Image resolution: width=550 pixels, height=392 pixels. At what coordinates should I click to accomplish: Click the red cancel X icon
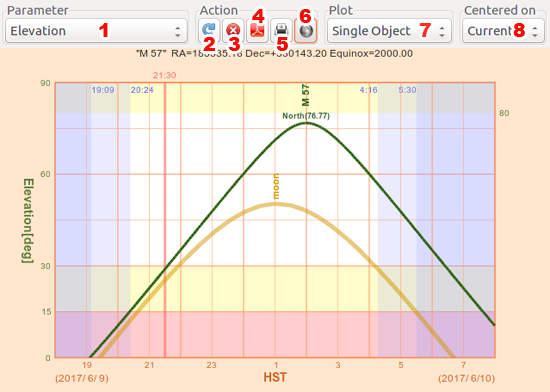(x=233, y=30)
